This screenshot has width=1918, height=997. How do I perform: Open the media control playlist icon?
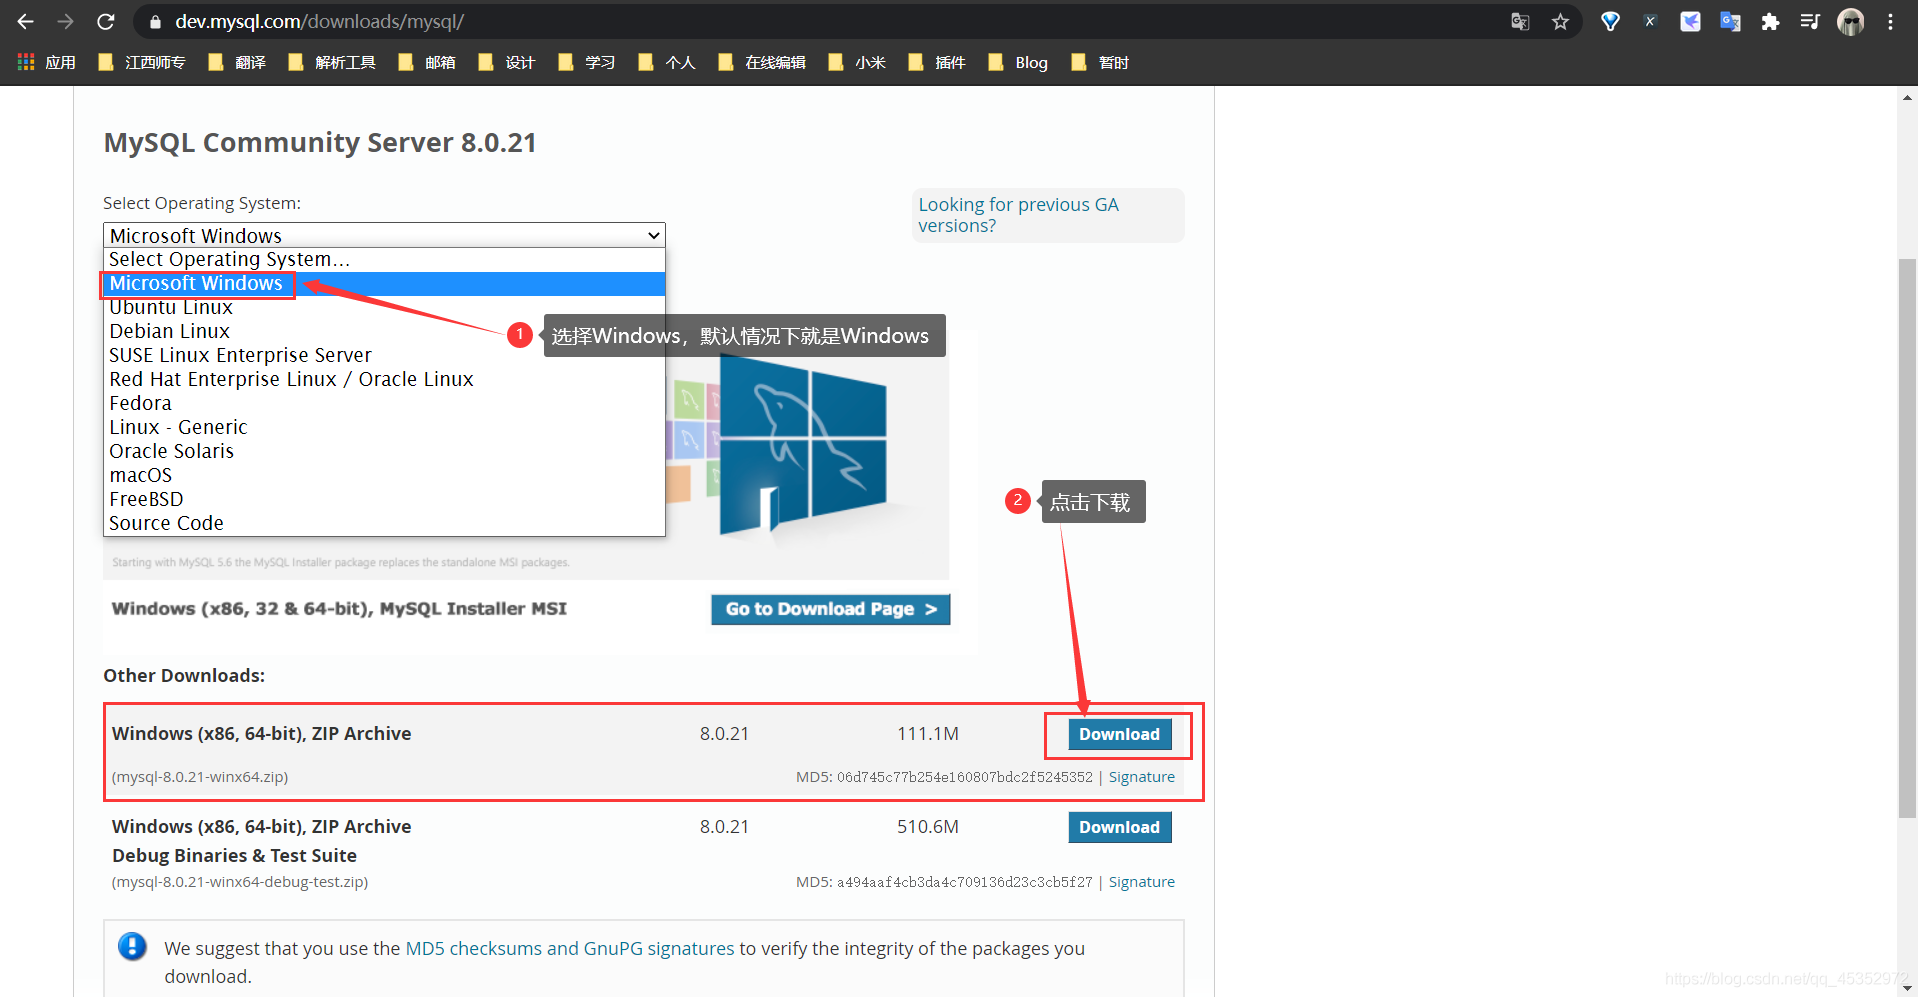pyautogui.click(x=1810, y=21)
